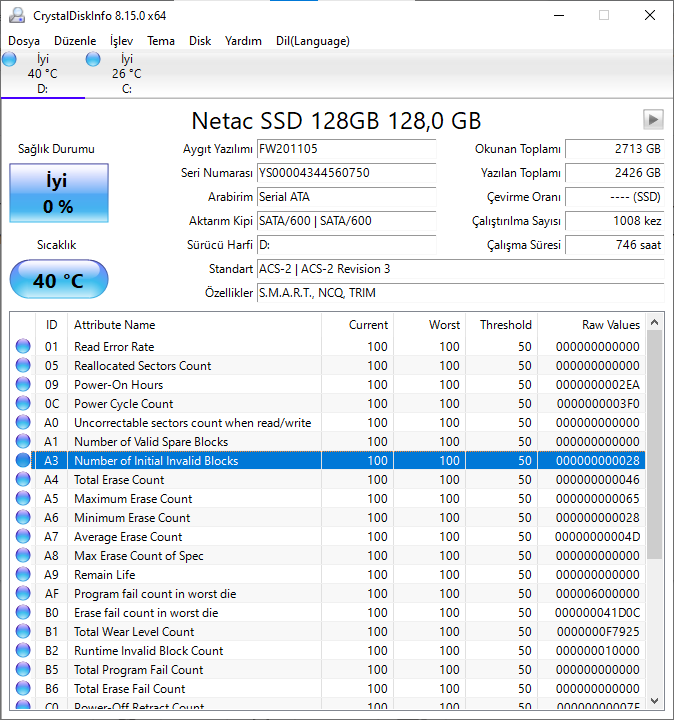
Task: Click the Yazılan Toplamı value 2426 GB
Action: pos(615,173)
